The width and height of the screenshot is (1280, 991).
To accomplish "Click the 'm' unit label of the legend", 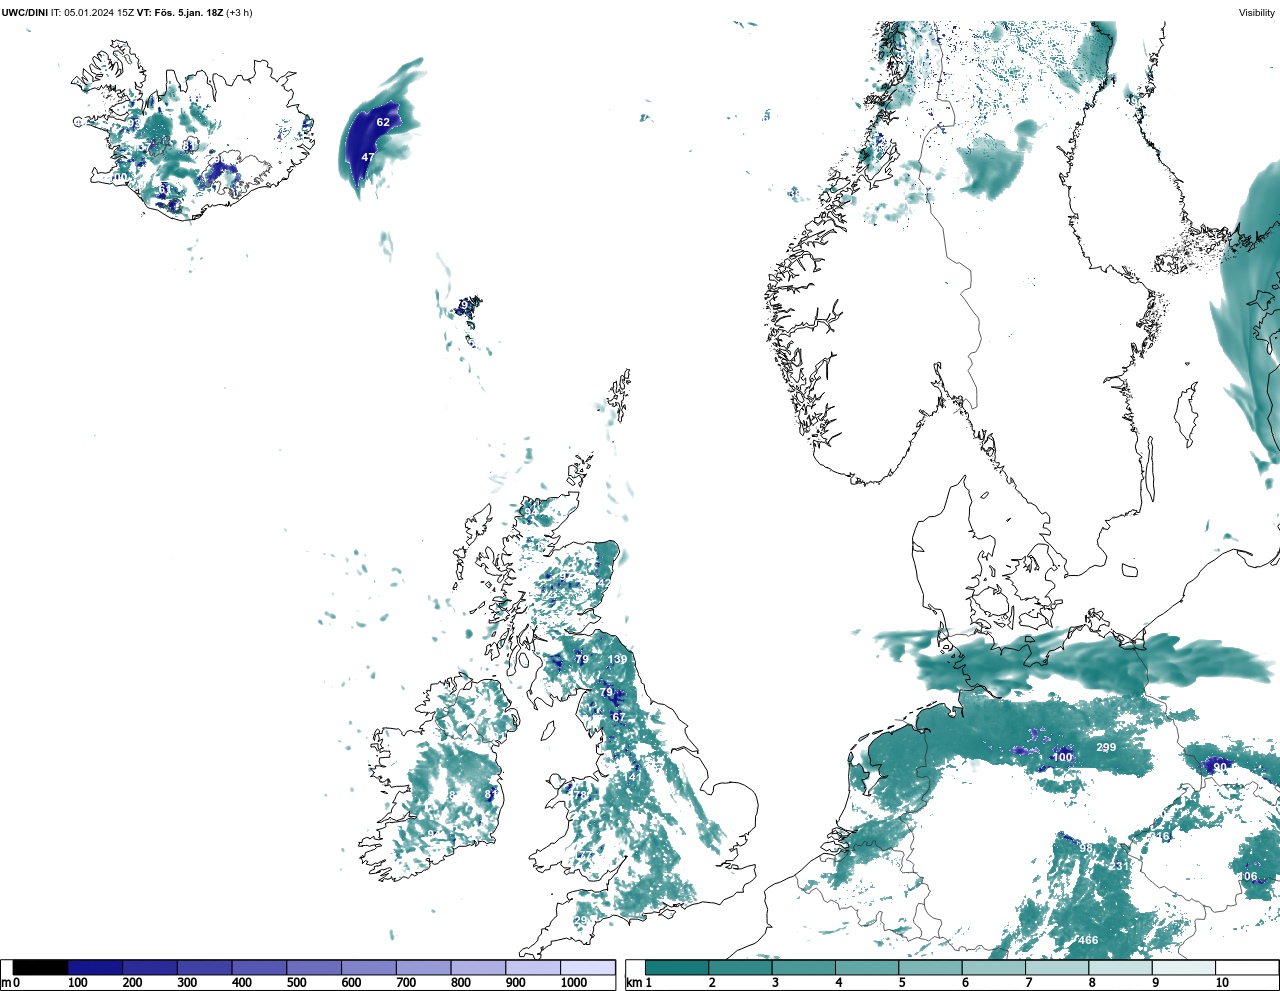I will pyautogui.click(x=6, y=983).
